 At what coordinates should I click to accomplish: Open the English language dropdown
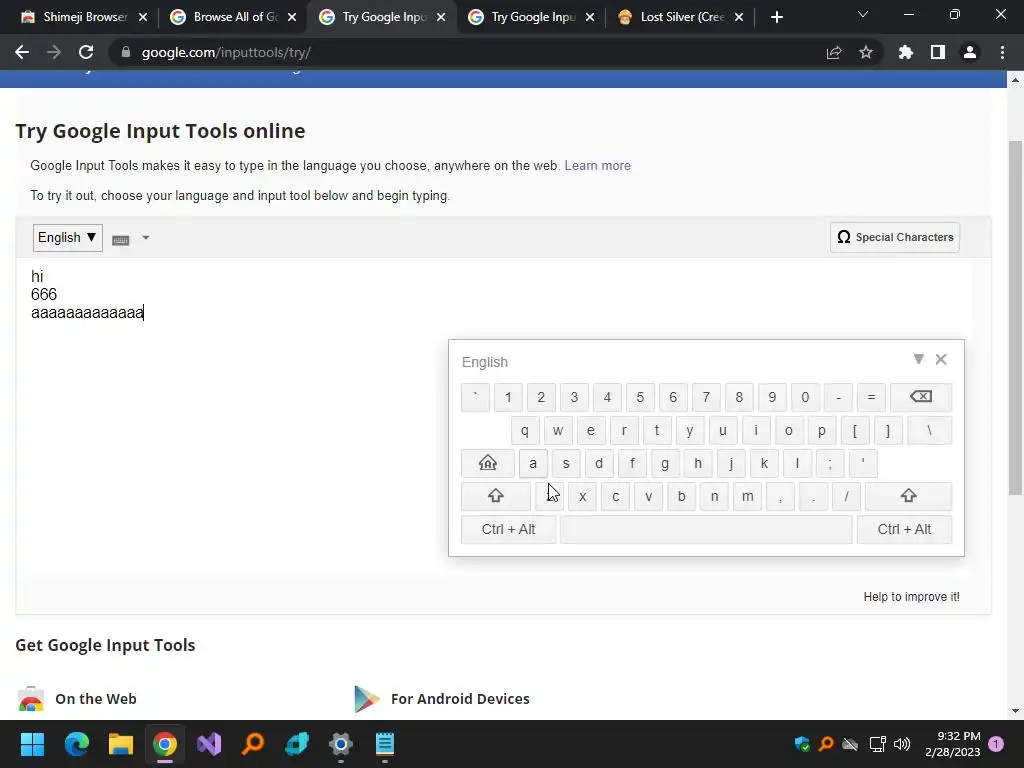[67, 238]
